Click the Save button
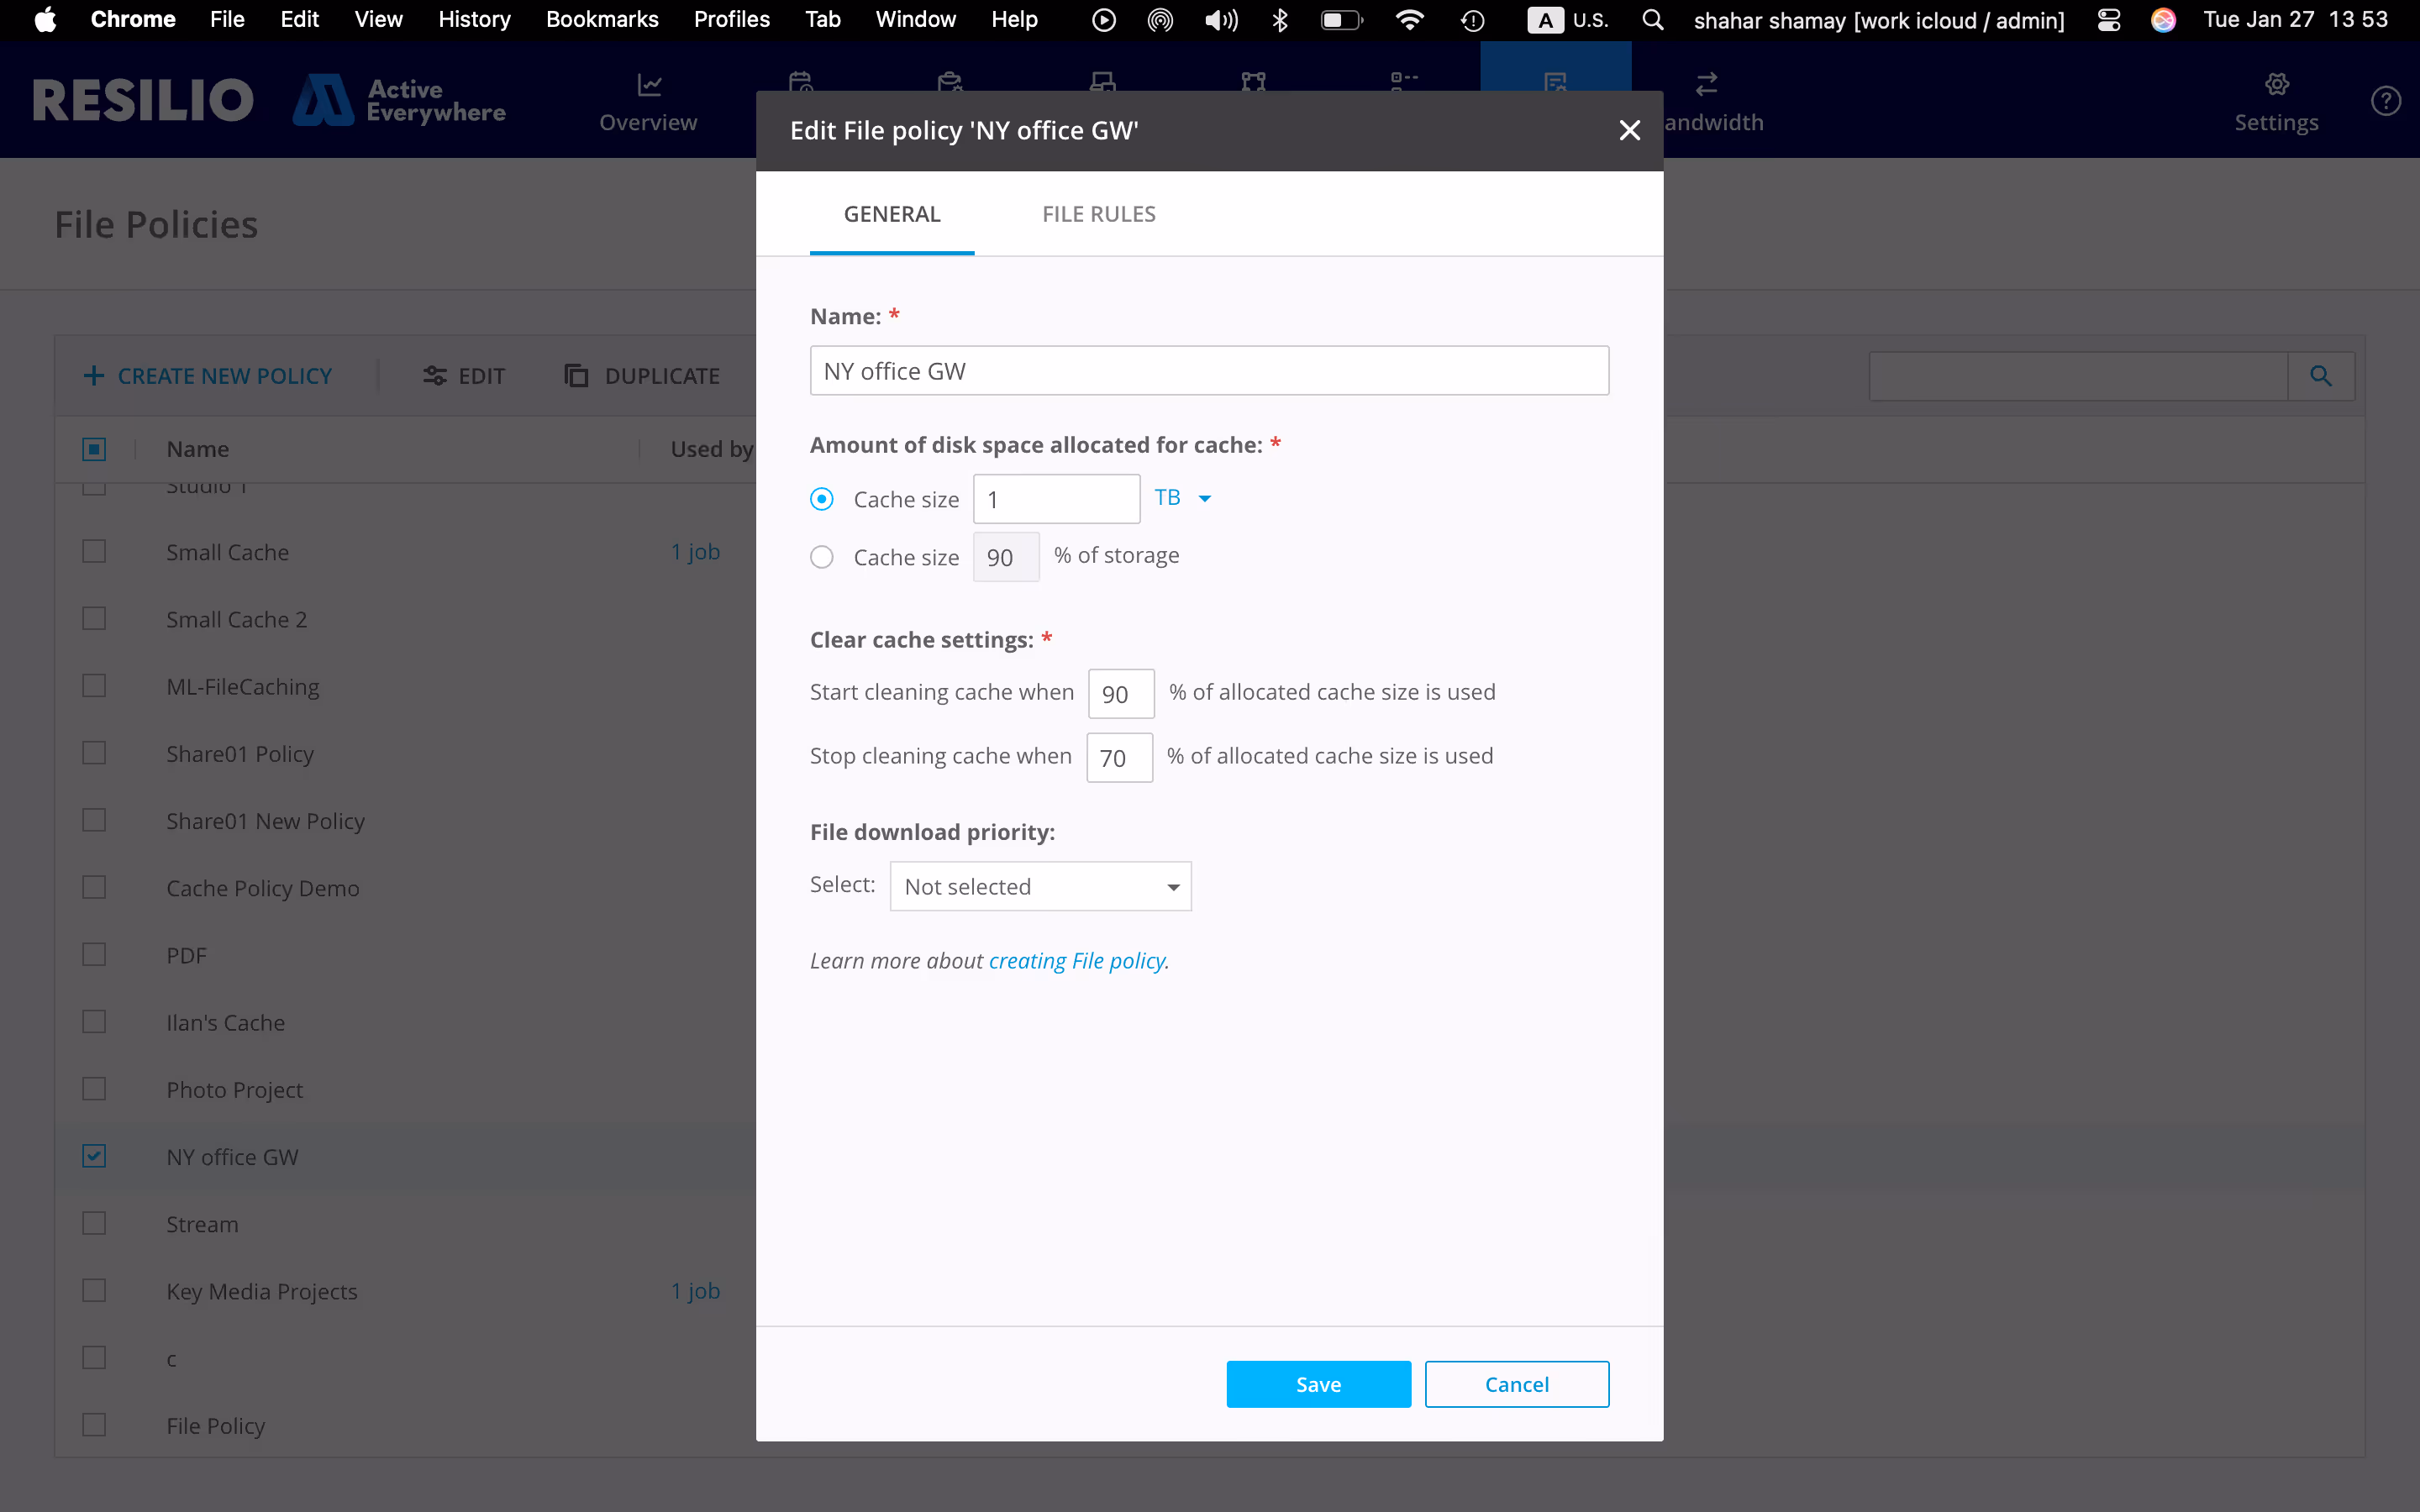The image size is (2420, 1512). tap(1318, 1384)
